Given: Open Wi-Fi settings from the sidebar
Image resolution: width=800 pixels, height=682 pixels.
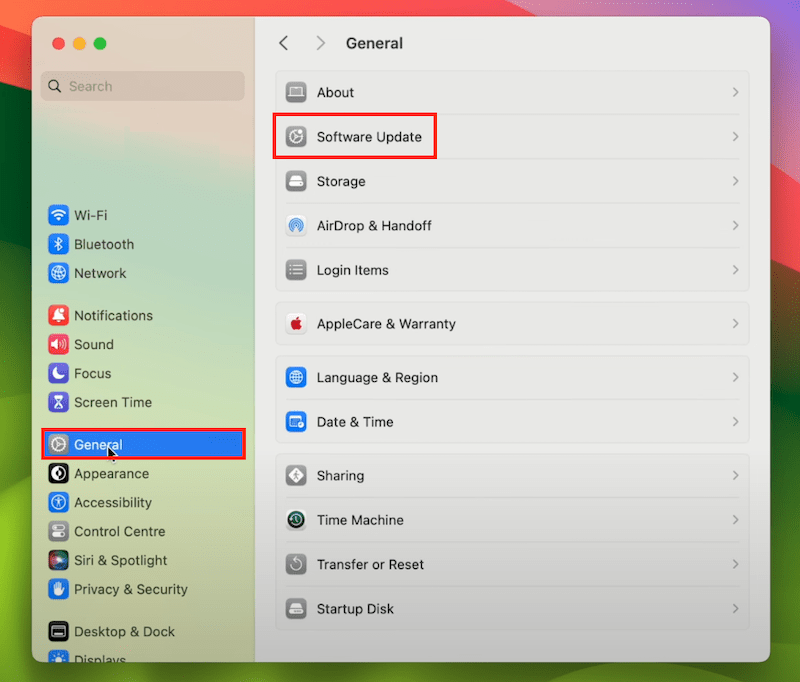Looking at the screenshot, I should pos(59,215).
